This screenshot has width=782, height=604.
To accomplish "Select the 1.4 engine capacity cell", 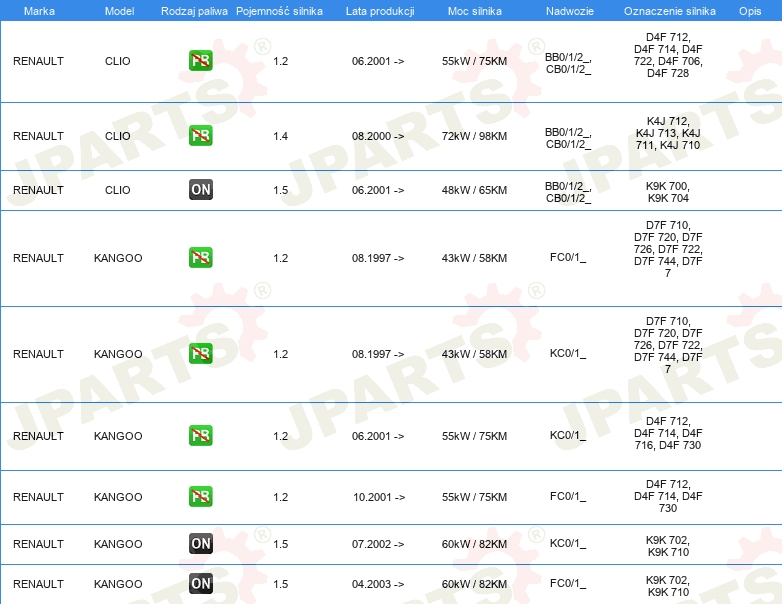I will coord(280,136).
